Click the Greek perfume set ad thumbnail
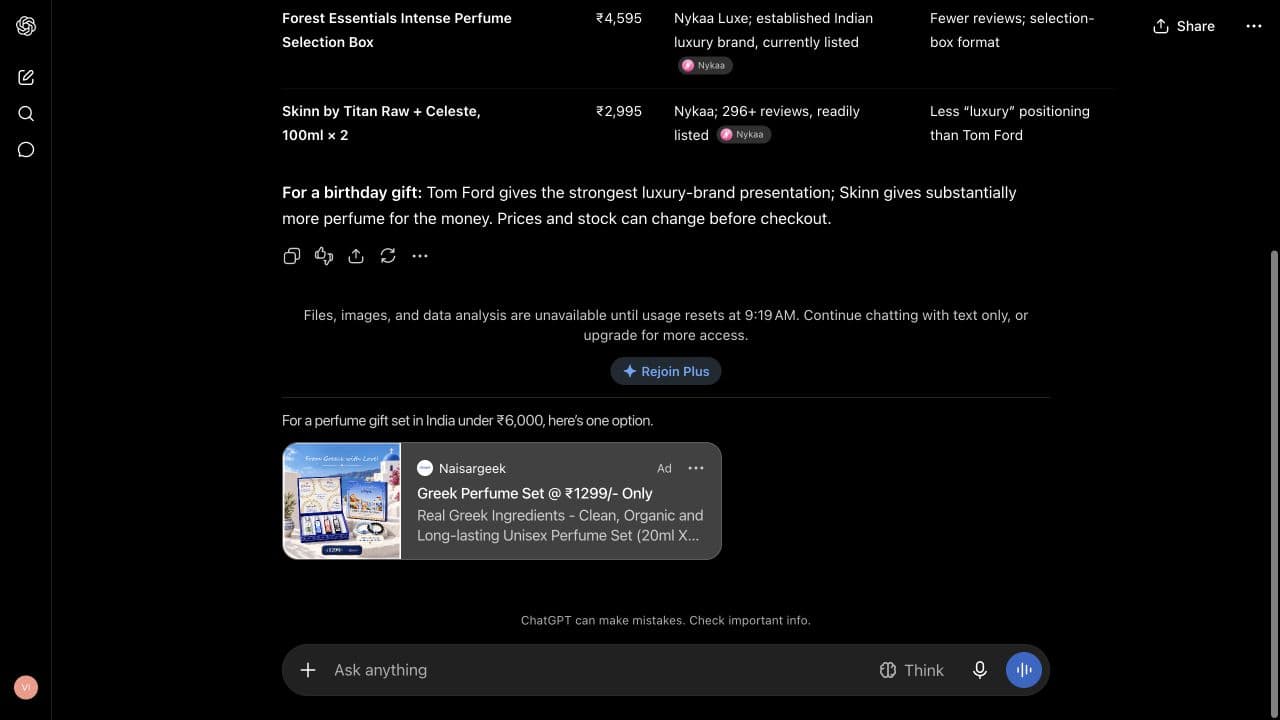This screenshot has width=1280, height=720. tap(342, 501)
